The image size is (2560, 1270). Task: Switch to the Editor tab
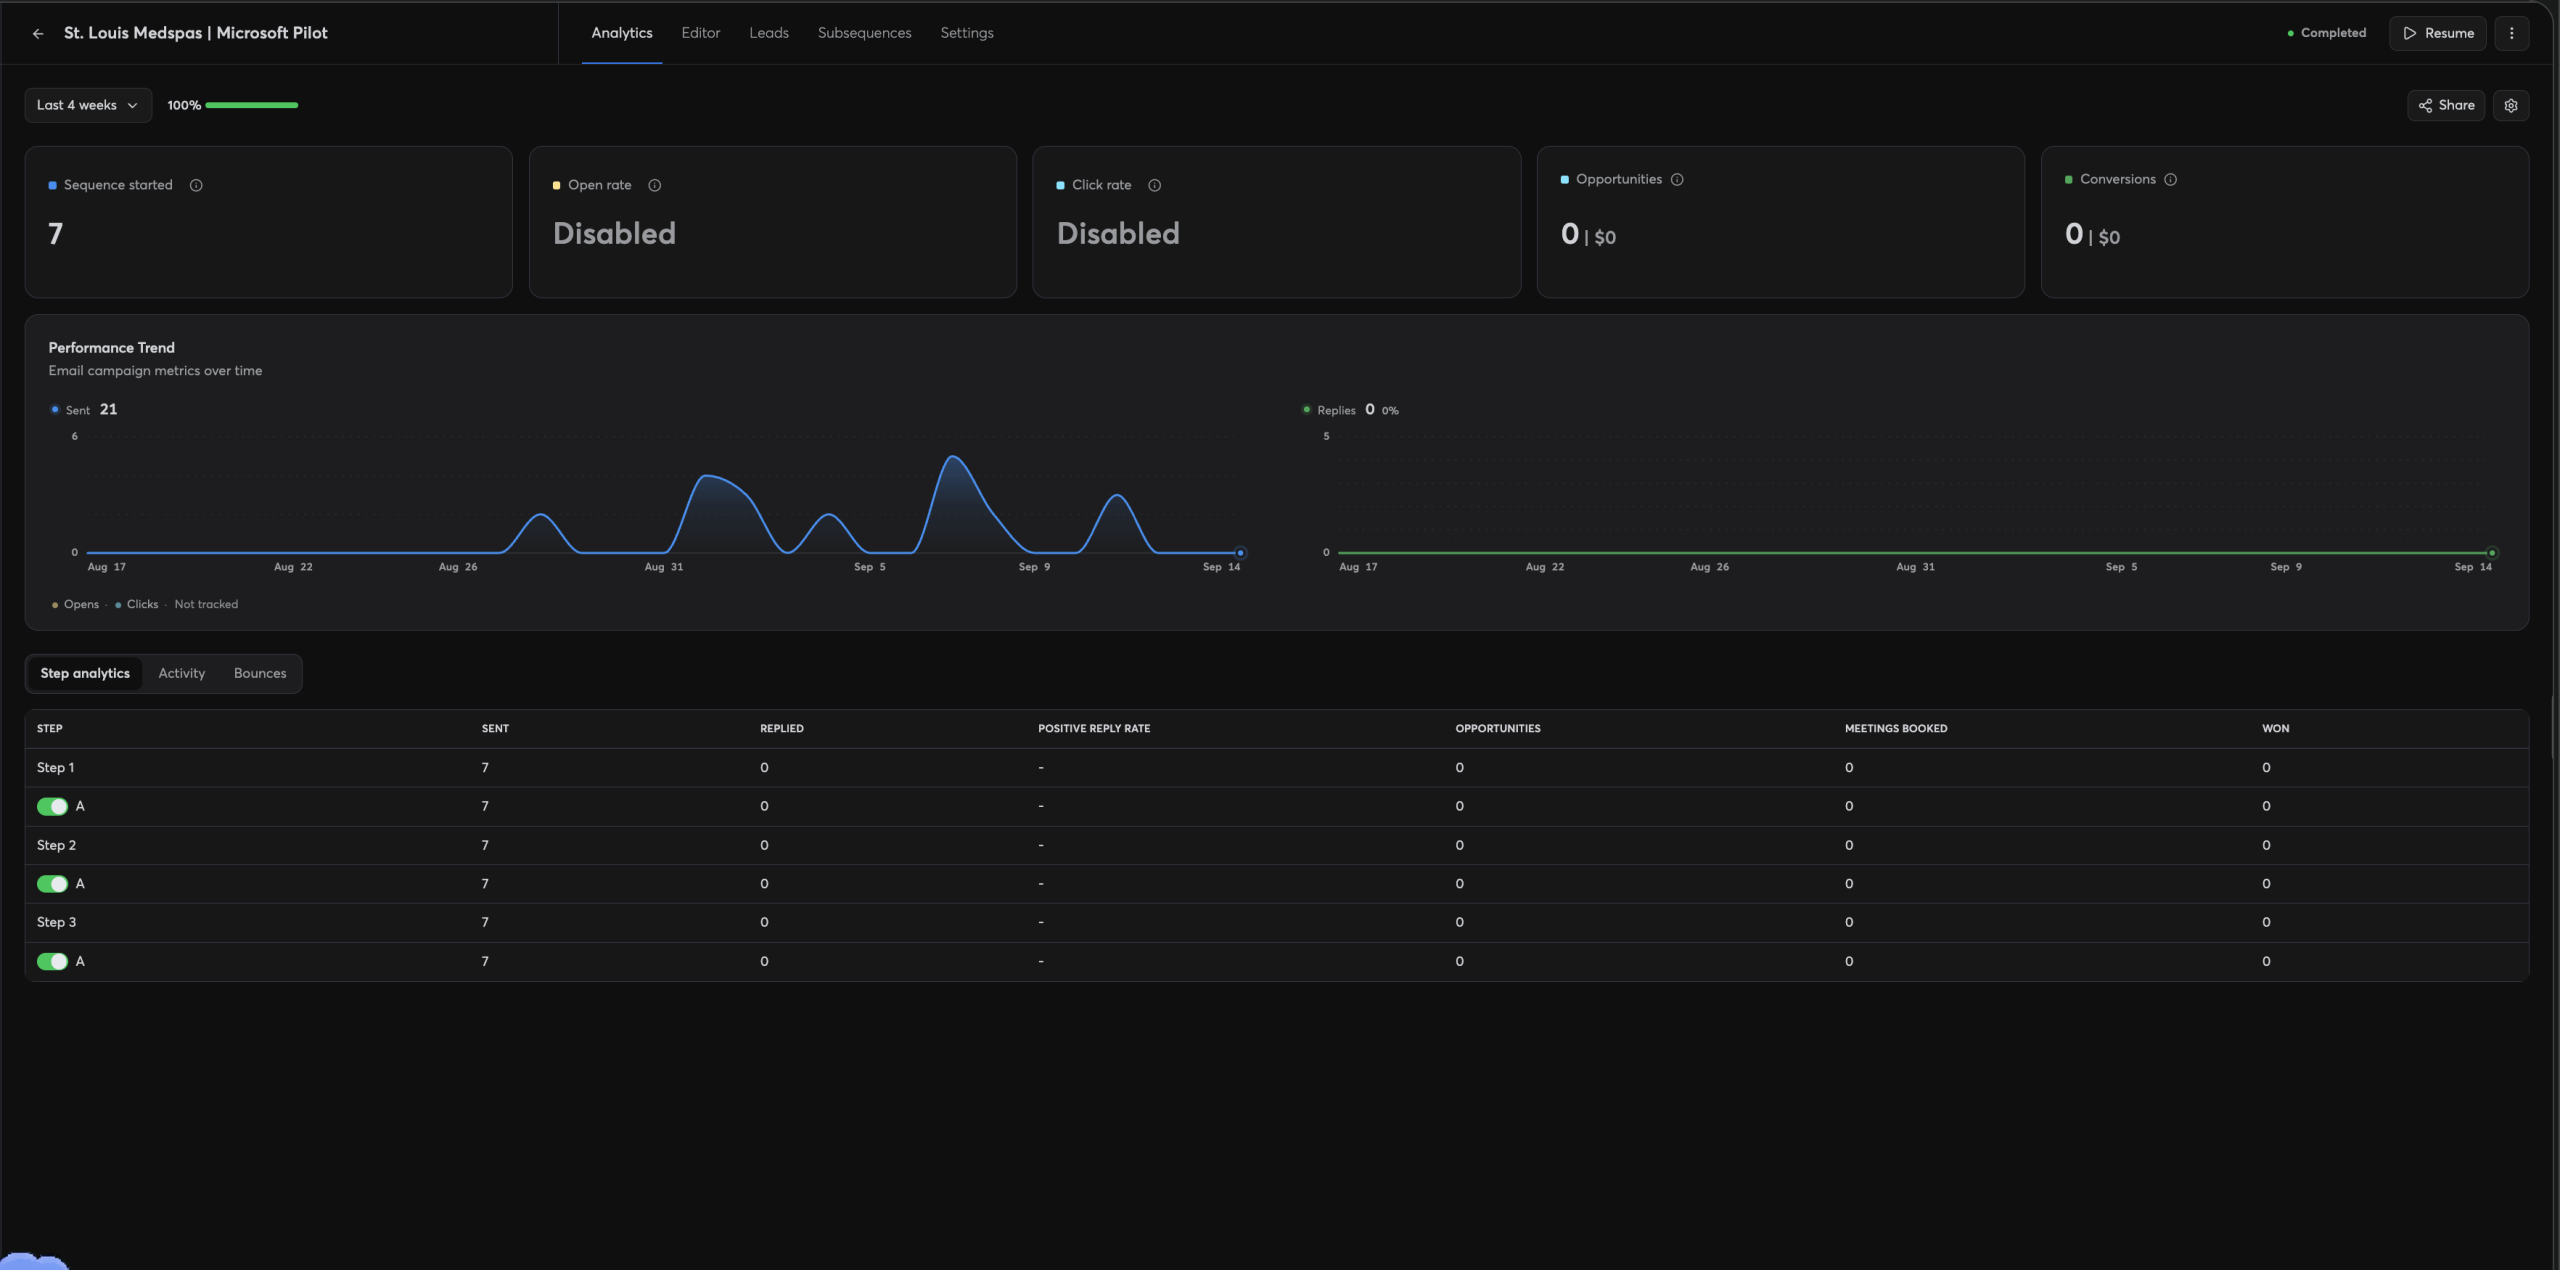[701, 33]
